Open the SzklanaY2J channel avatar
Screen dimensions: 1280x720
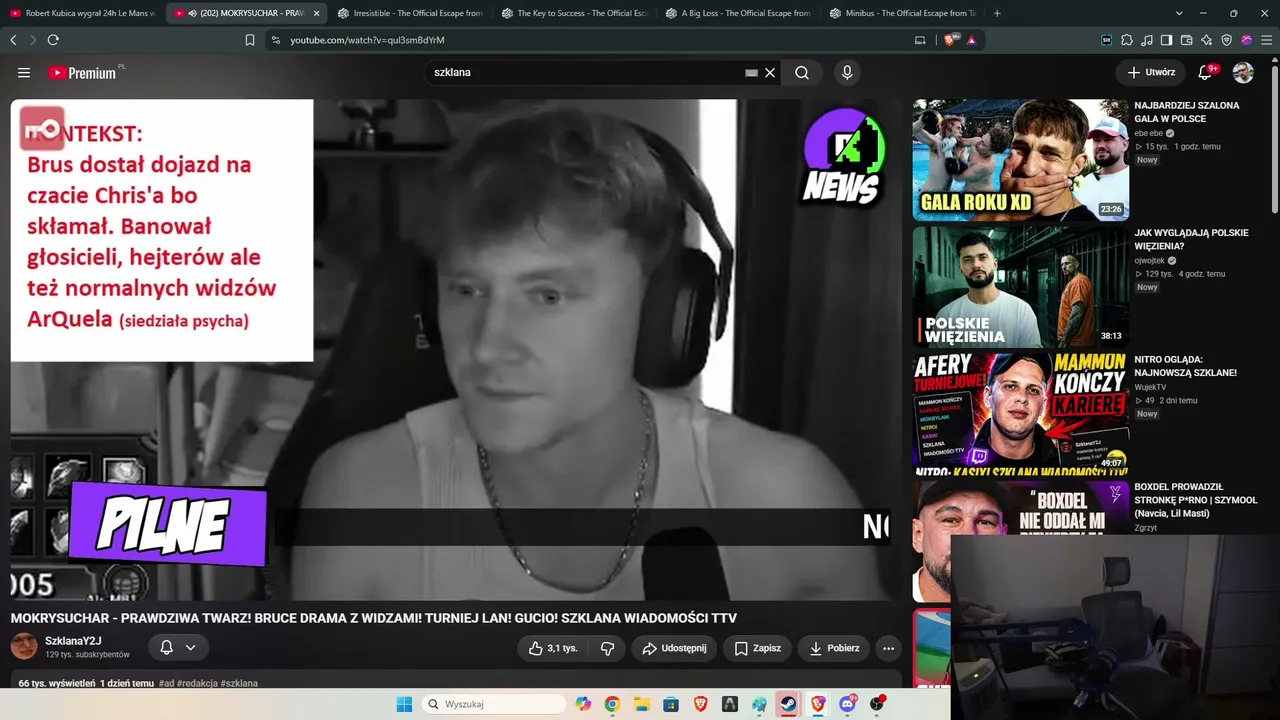click(24, 647)
